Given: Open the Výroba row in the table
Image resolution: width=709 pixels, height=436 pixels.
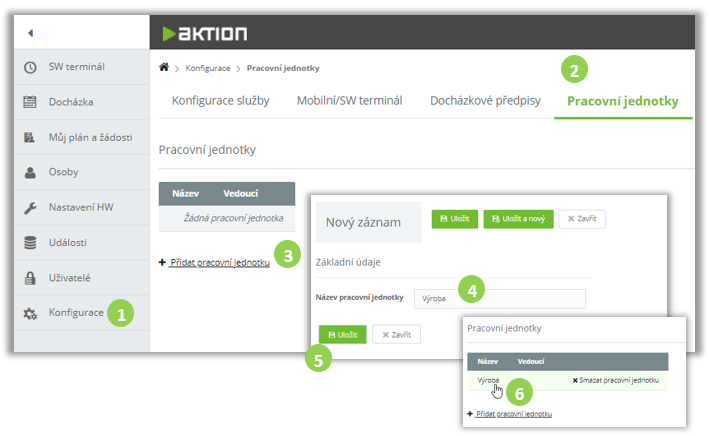Looking at the screenshot, I should tap(488, 381).
